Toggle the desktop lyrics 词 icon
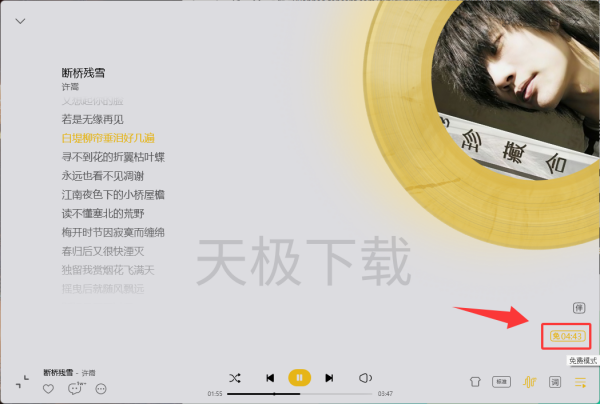600x404 pixels. point(555,382)
